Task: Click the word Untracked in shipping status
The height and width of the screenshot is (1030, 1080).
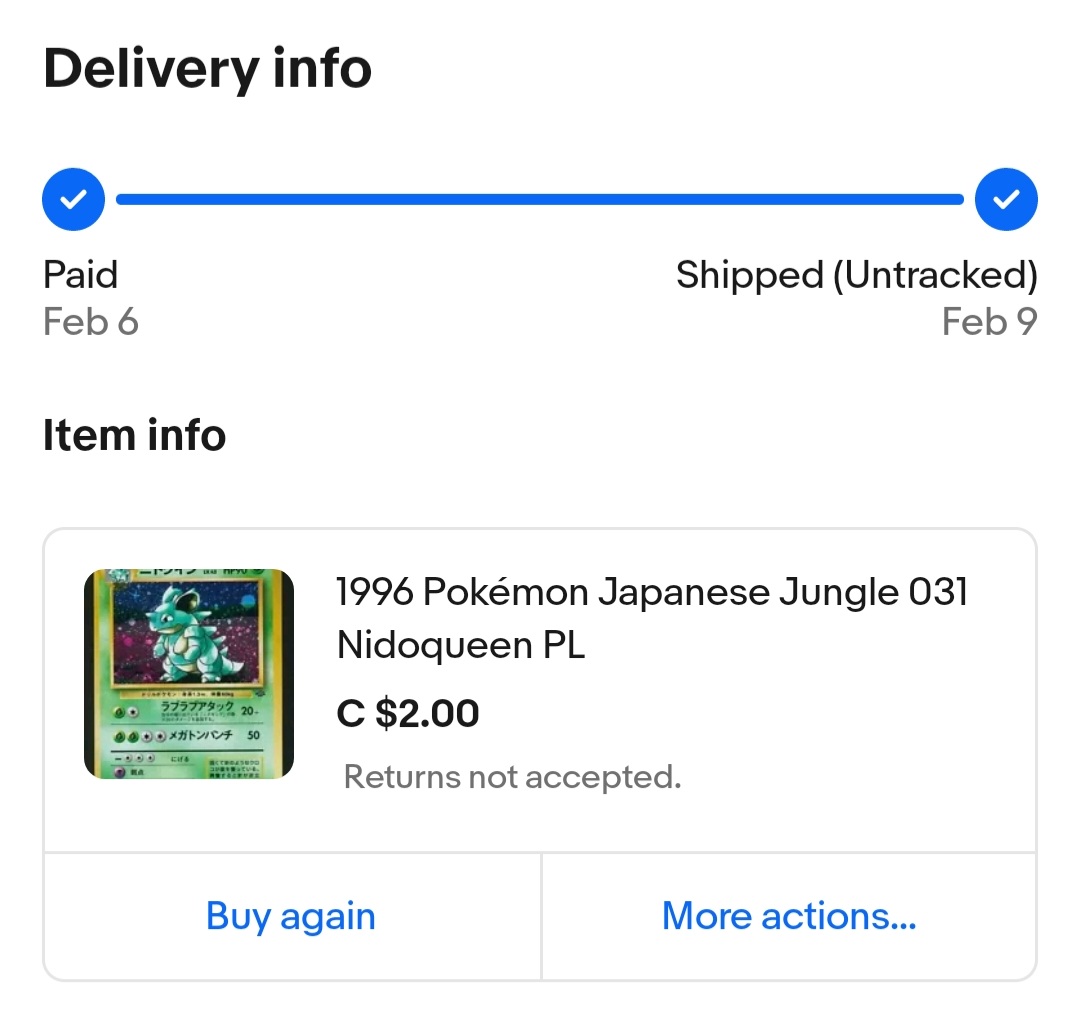Action: 936,275
